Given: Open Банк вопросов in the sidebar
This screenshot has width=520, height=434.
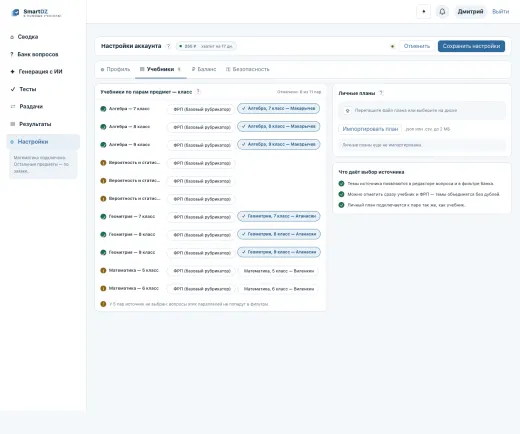Looking at the screenshot, I should pyautogui.click(x=38, y=54).
